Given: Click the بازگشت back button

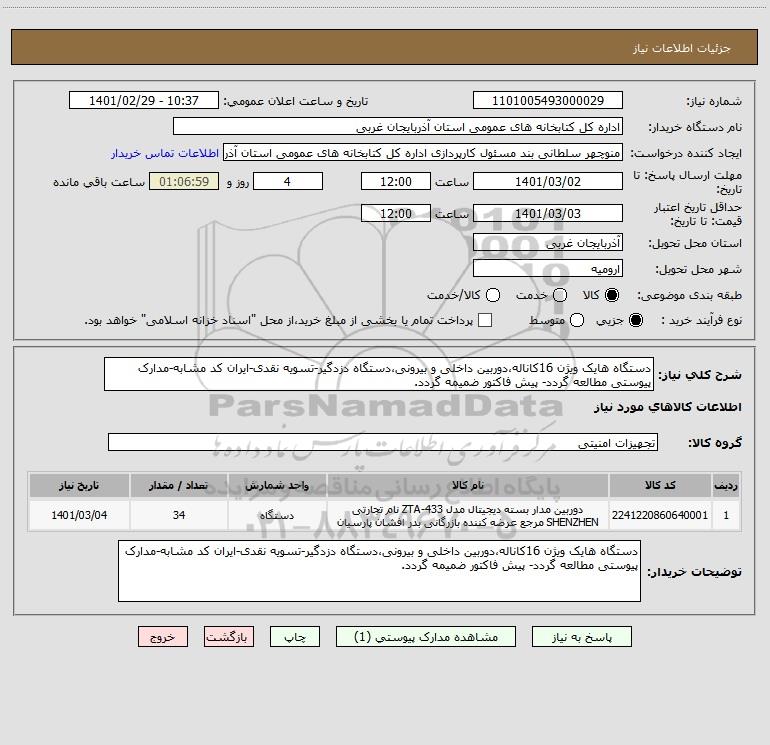Looking at the screenshot, I should point(229,637).
